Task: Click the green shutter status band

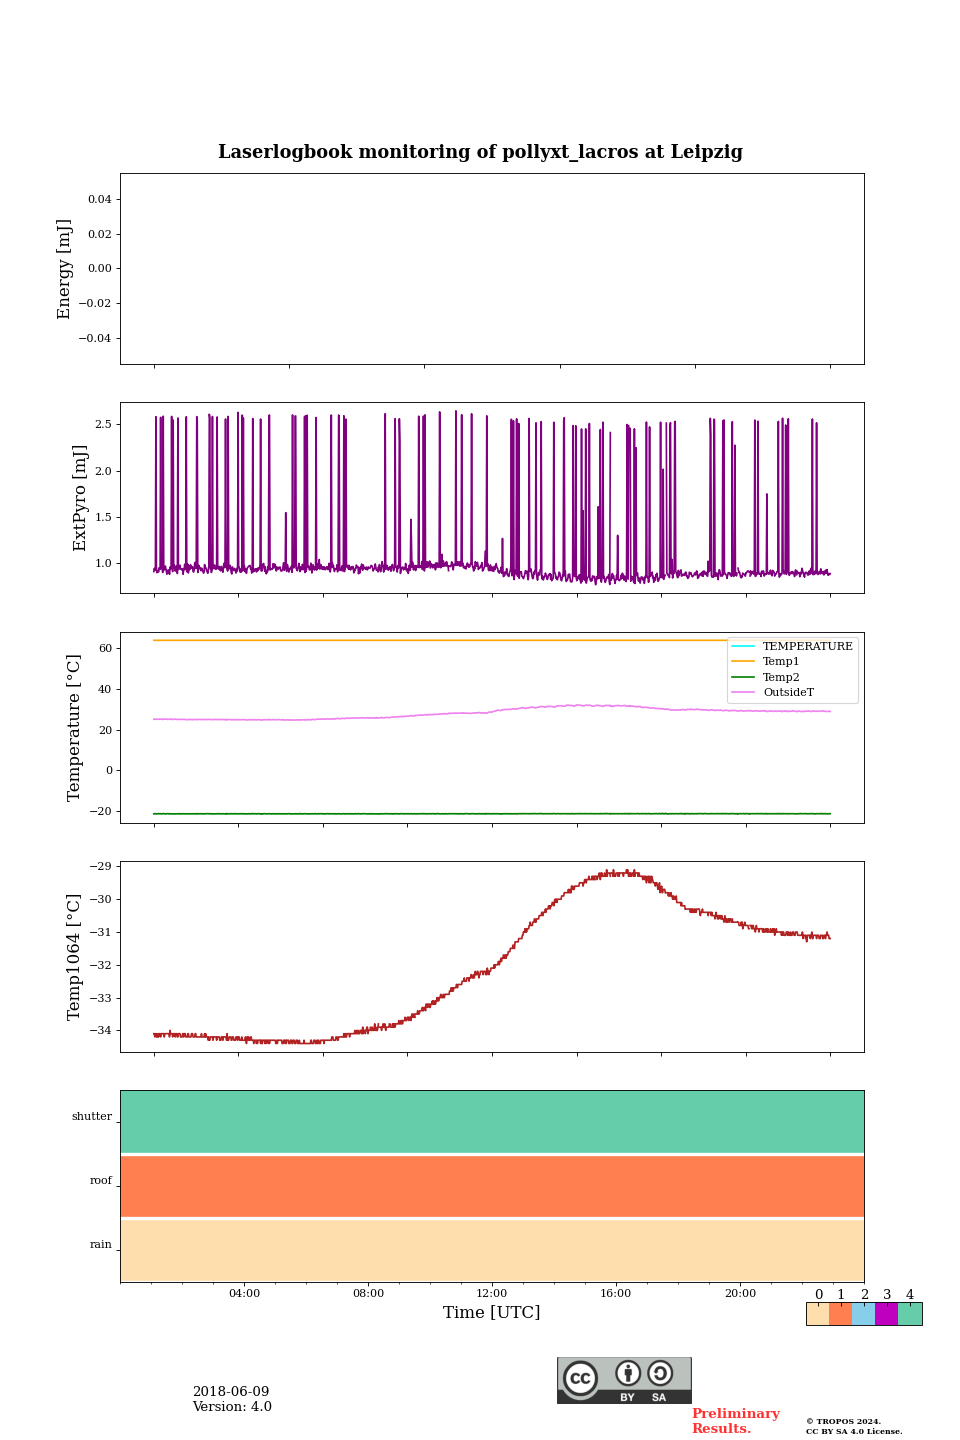Action: (x=492, y=1122)
